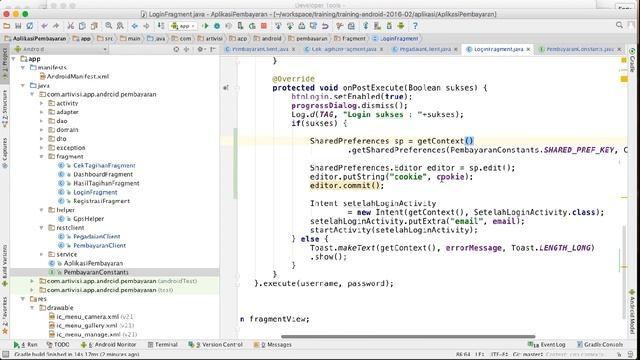Navigate forward with the right arrow icon

point(146,26)
